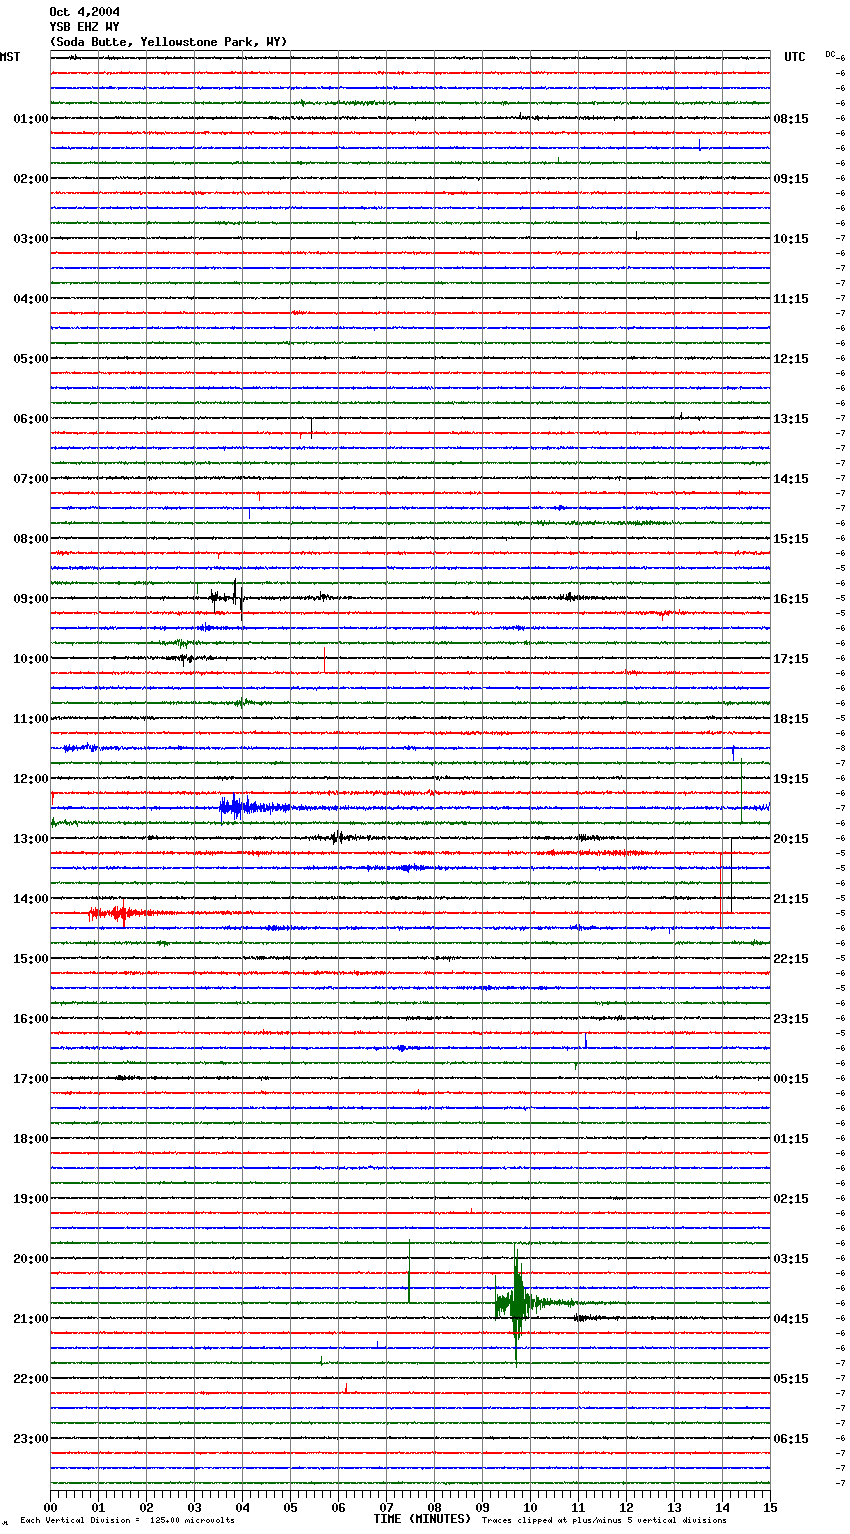Image resolution: width=850 pixels, height=1534 pixels.
Task: Select the 20:00 MST row label
Action: tap(30, 1259)
